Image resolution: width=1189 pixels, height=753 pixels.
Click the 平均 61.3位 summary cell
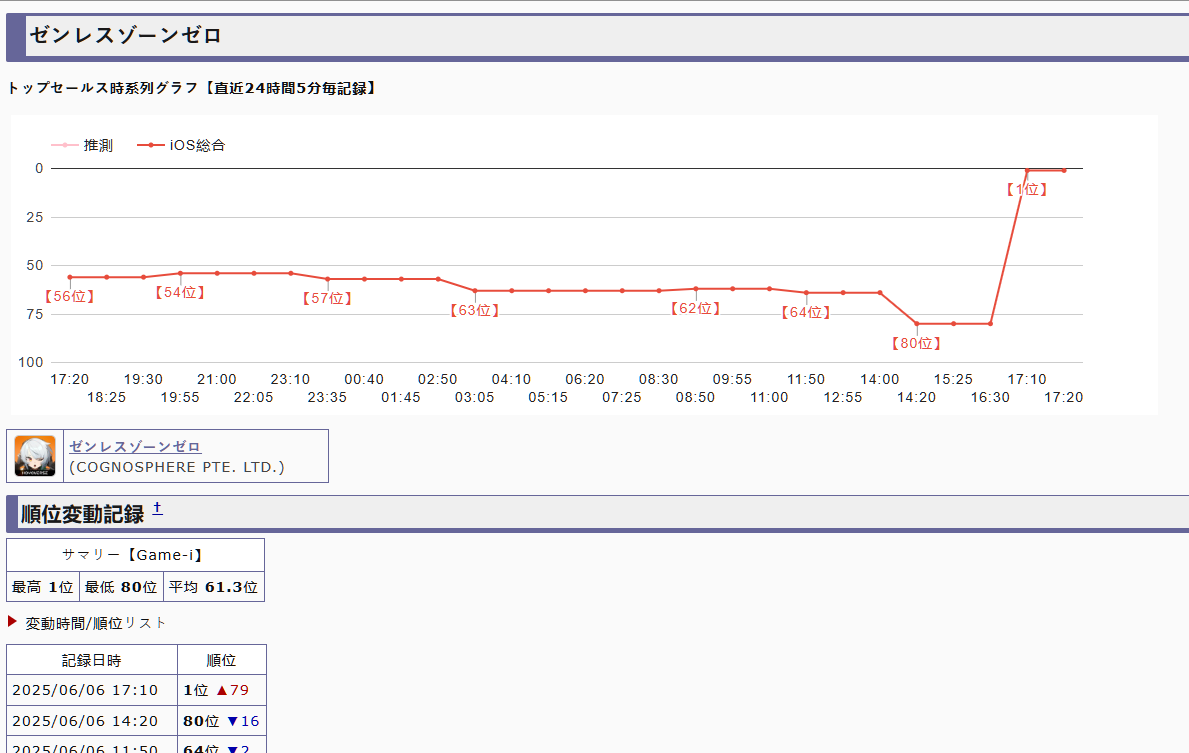(214, 587)
